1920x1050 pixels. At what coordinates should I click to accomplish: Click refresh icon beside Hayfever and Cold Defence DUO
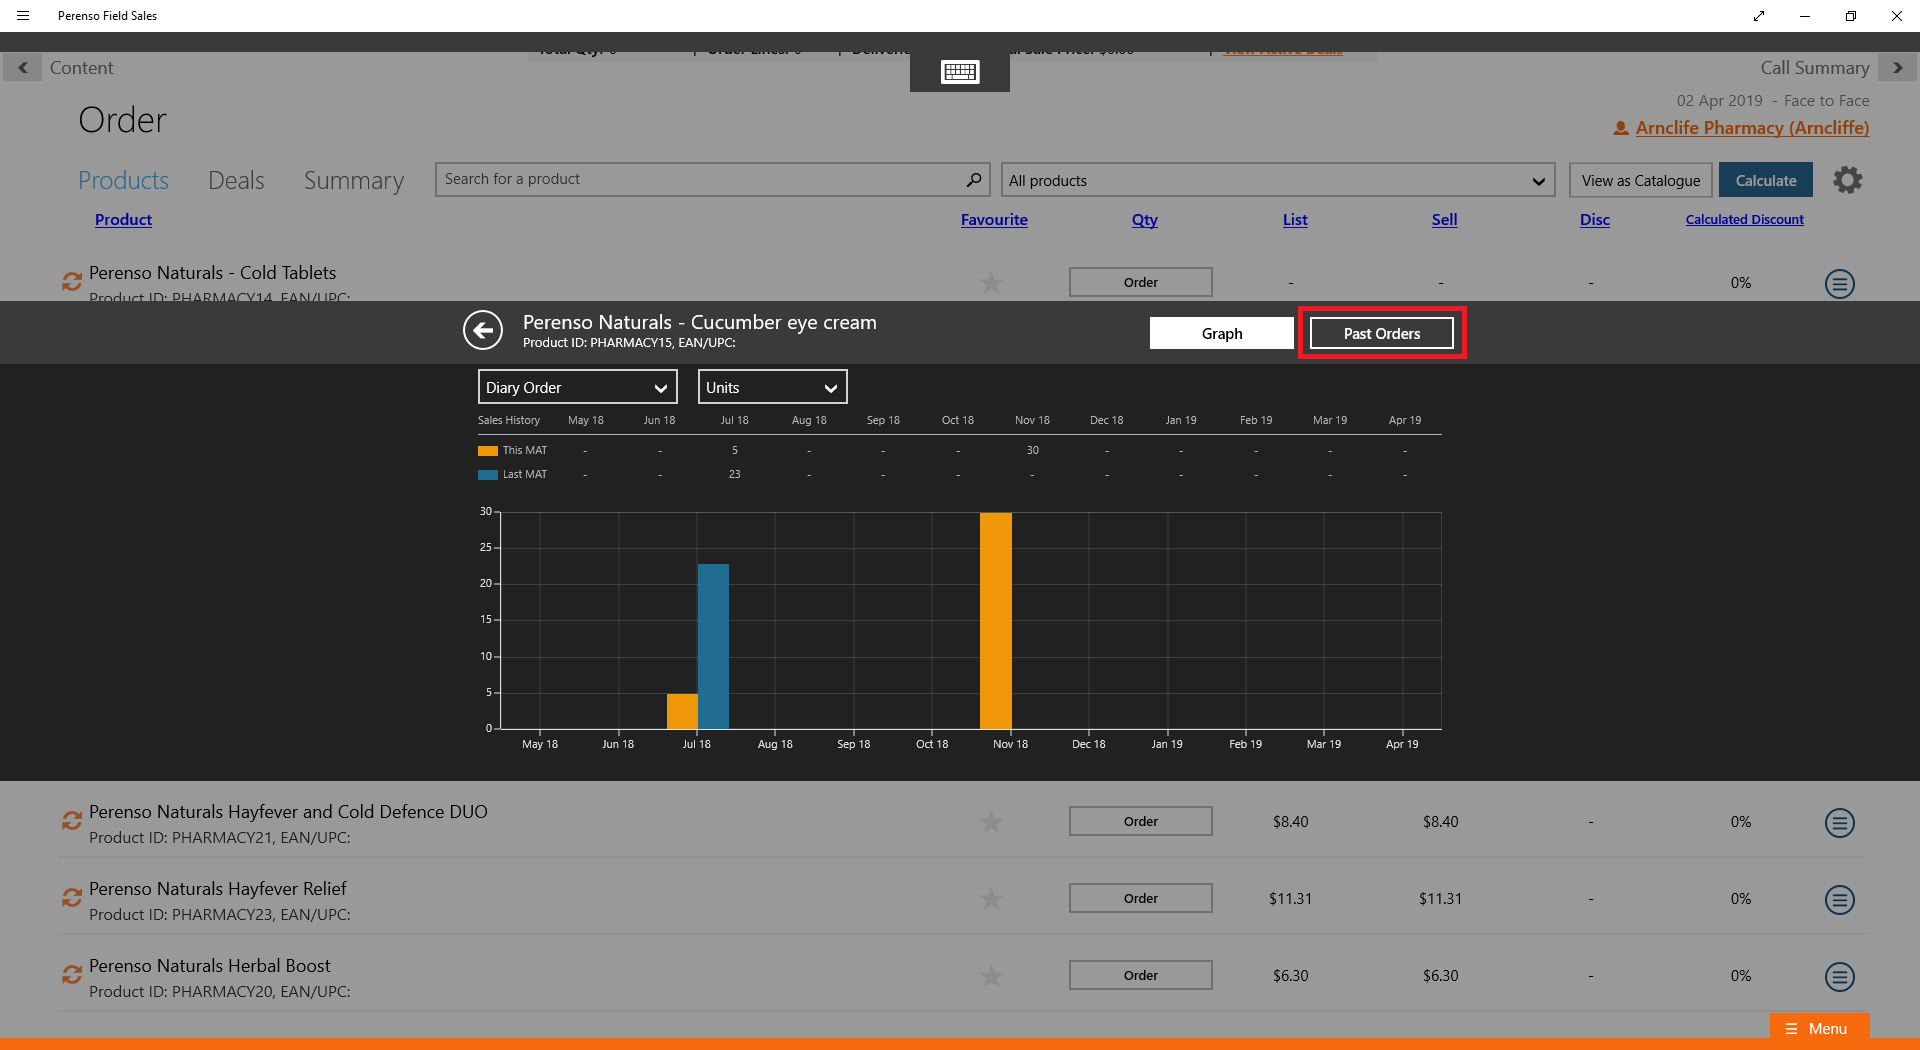pyautogui.click(x=71, y=821)
